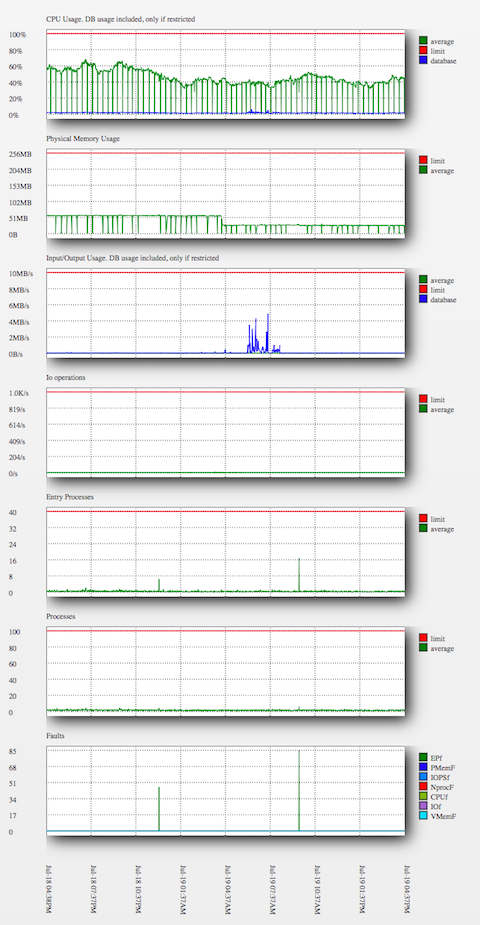480x925 pixels.
Task: Click the Jul-18 10:37PM time axis label
Action: (138, 890)
